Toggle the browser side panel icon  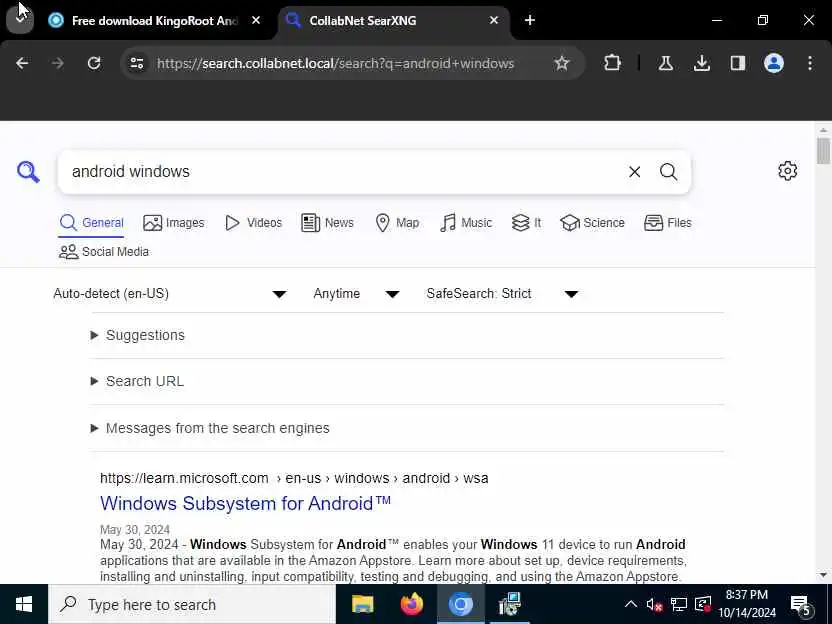point(738,64)
